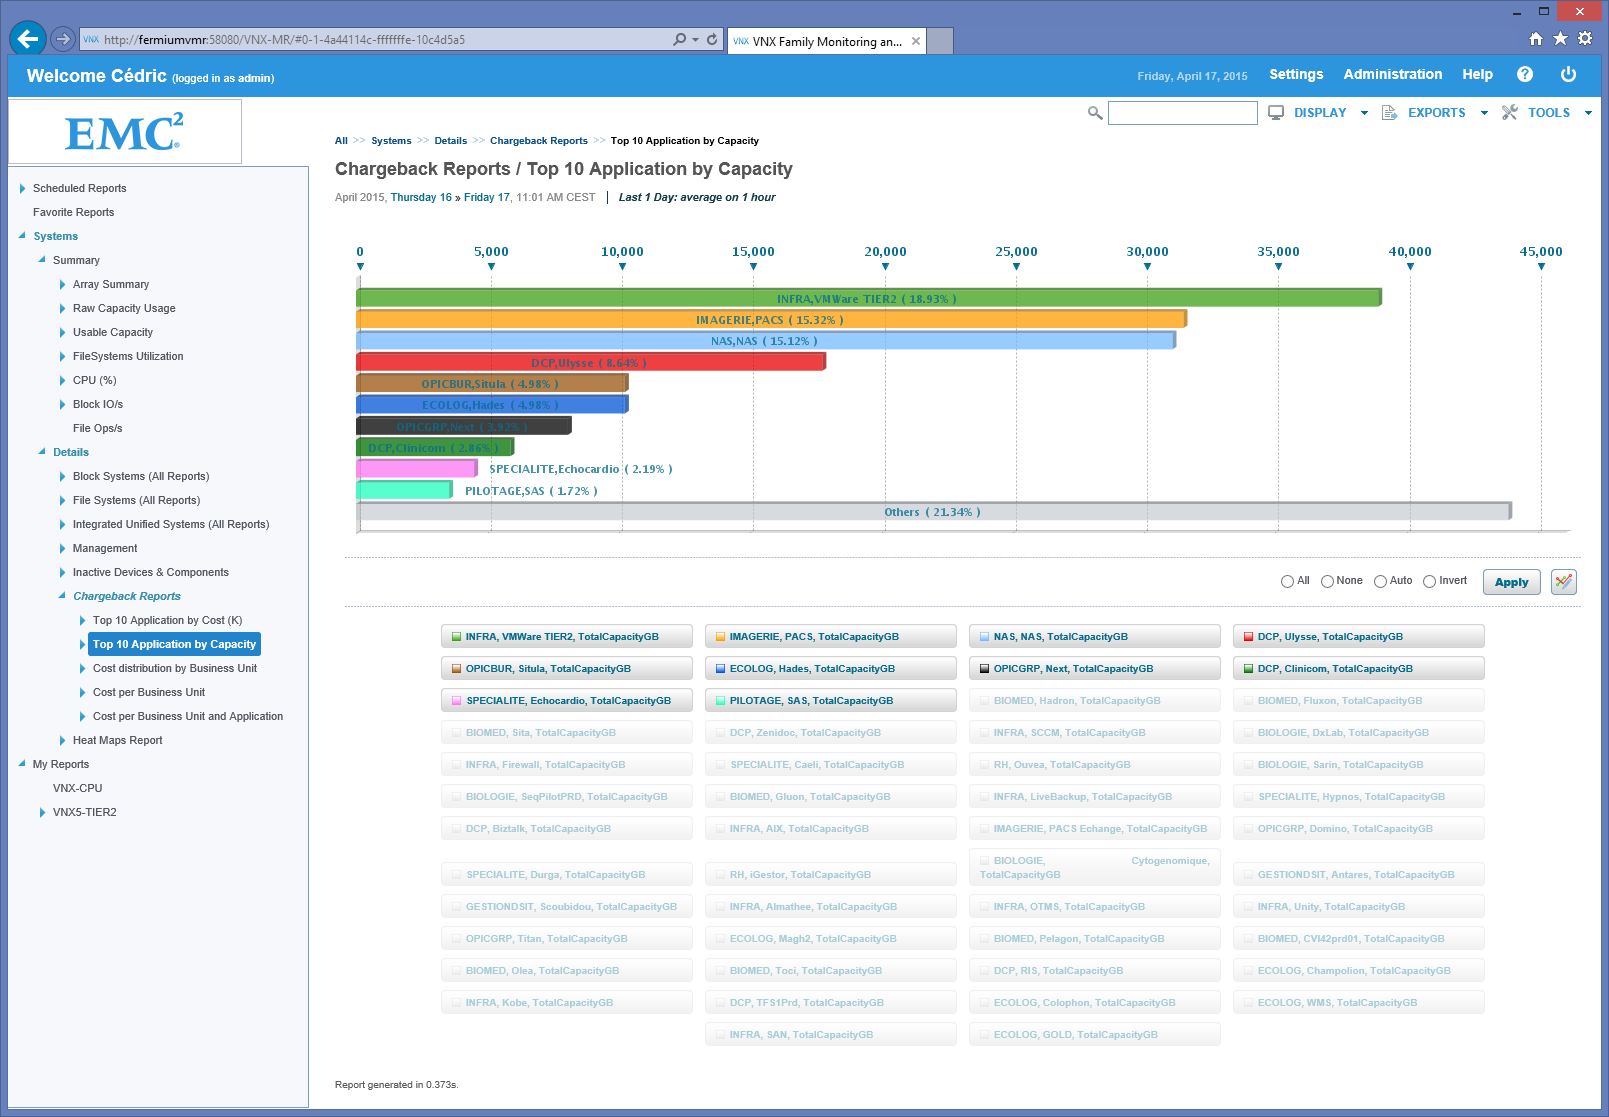Click the browser back arrow button
Viewport: 1609px width, 1117px height.
pos(28,39)
